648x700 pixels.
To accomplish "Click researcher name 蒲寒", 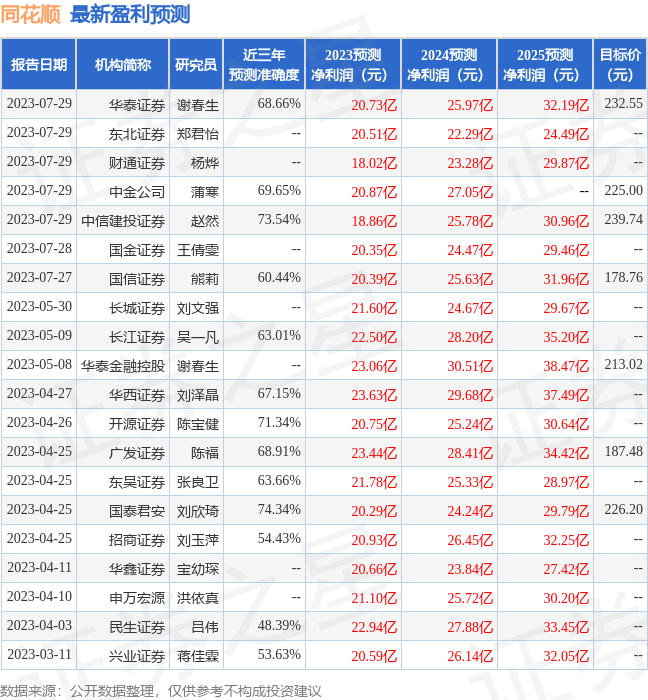I will click(205, 192).
